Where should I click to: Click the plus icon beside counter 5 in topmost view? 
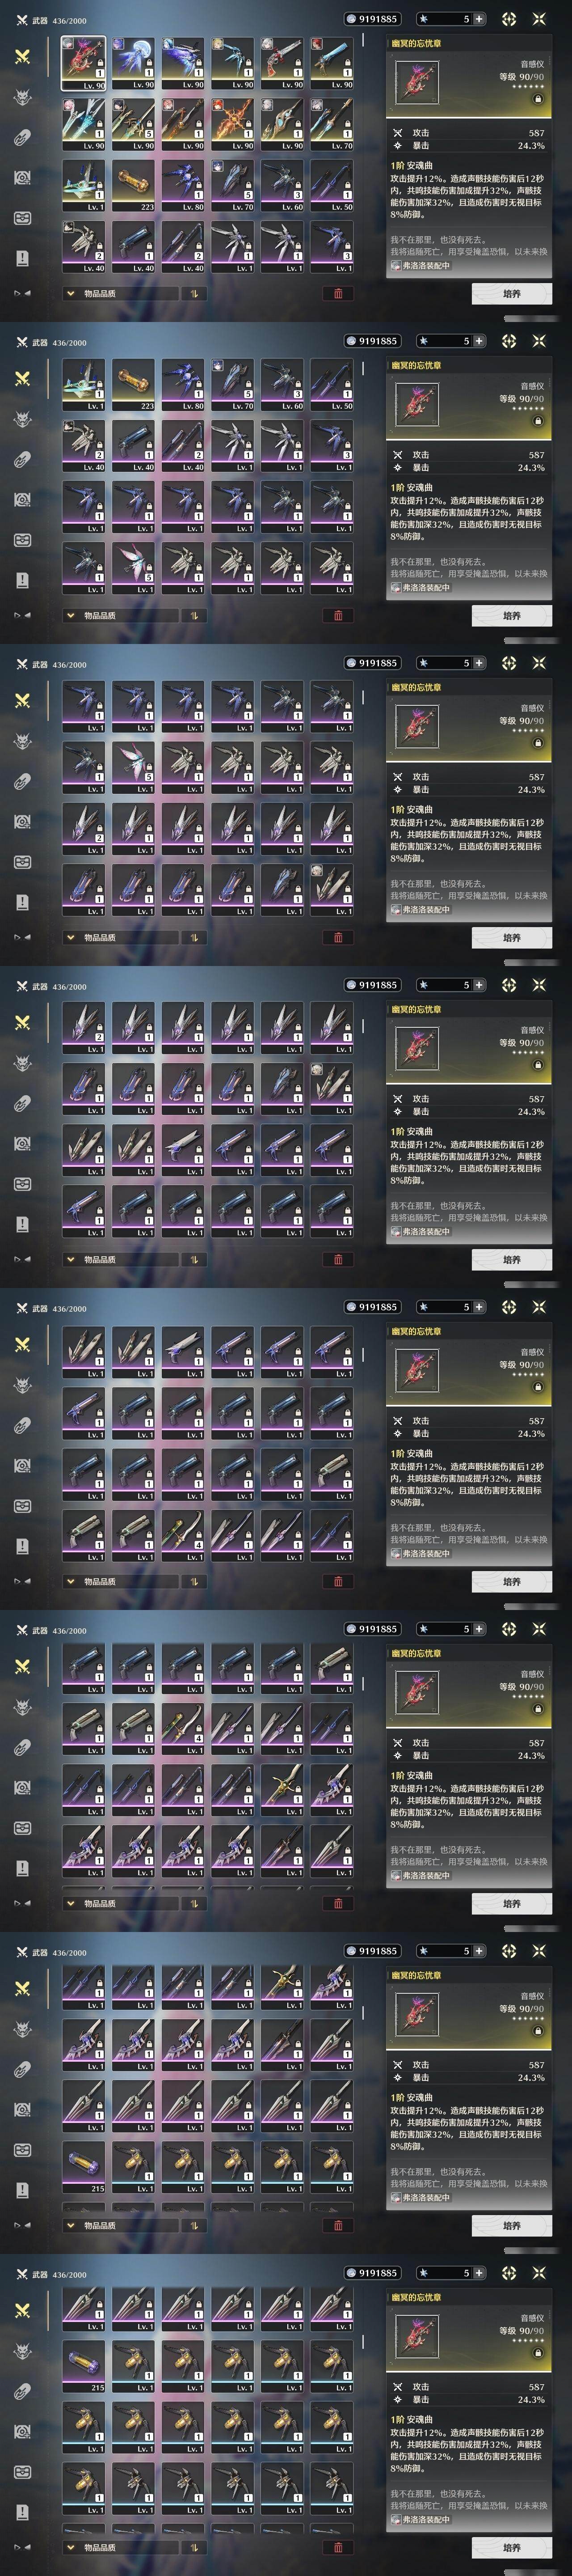coord(479,19)
